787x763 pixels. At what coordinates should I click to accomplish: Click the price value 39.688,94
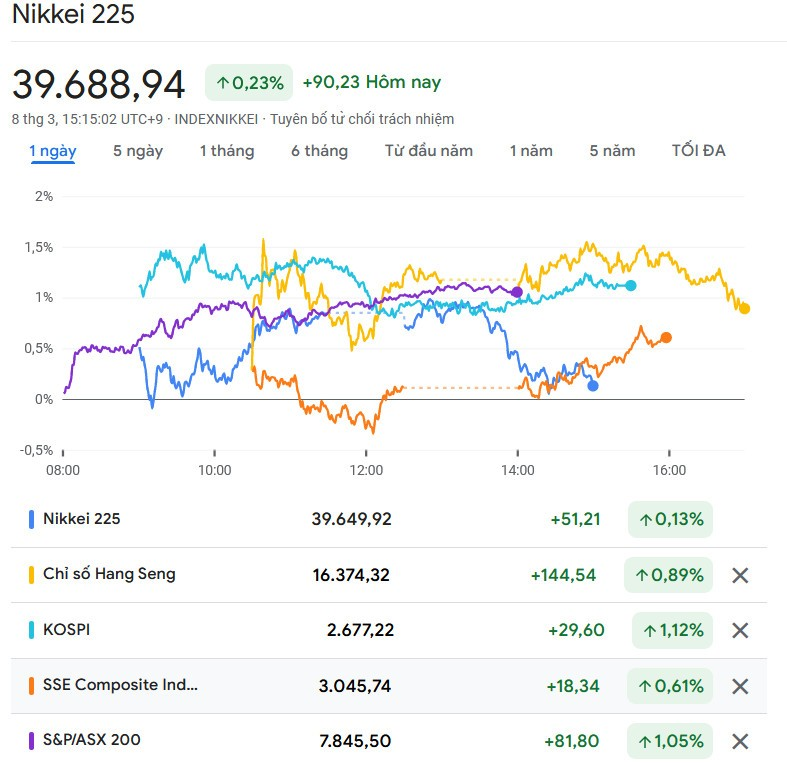[x=98, y=84]
